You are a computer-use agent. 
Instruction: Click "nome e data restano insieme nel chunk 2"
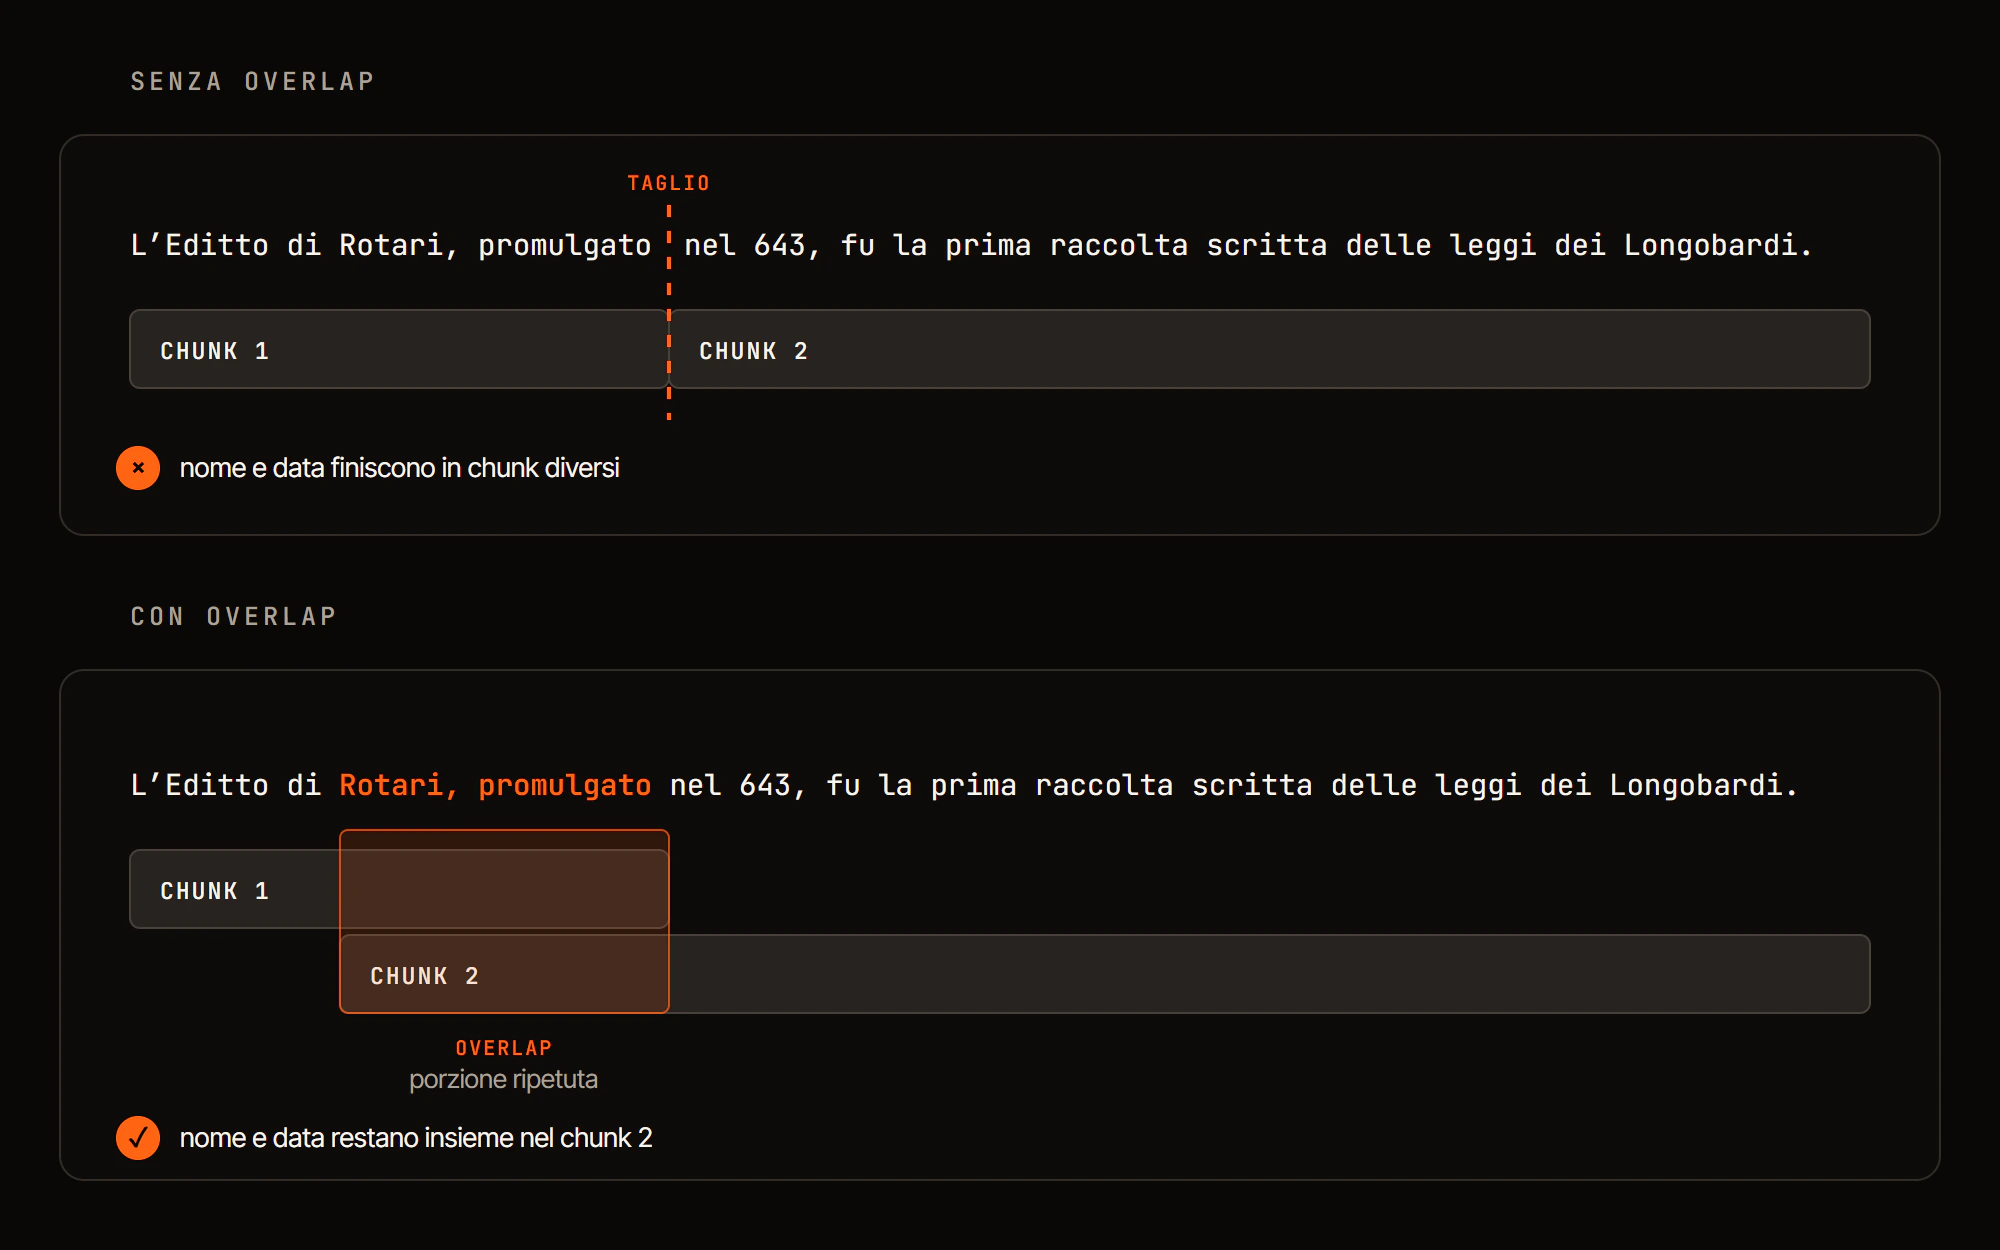[x=416, y=1138]
